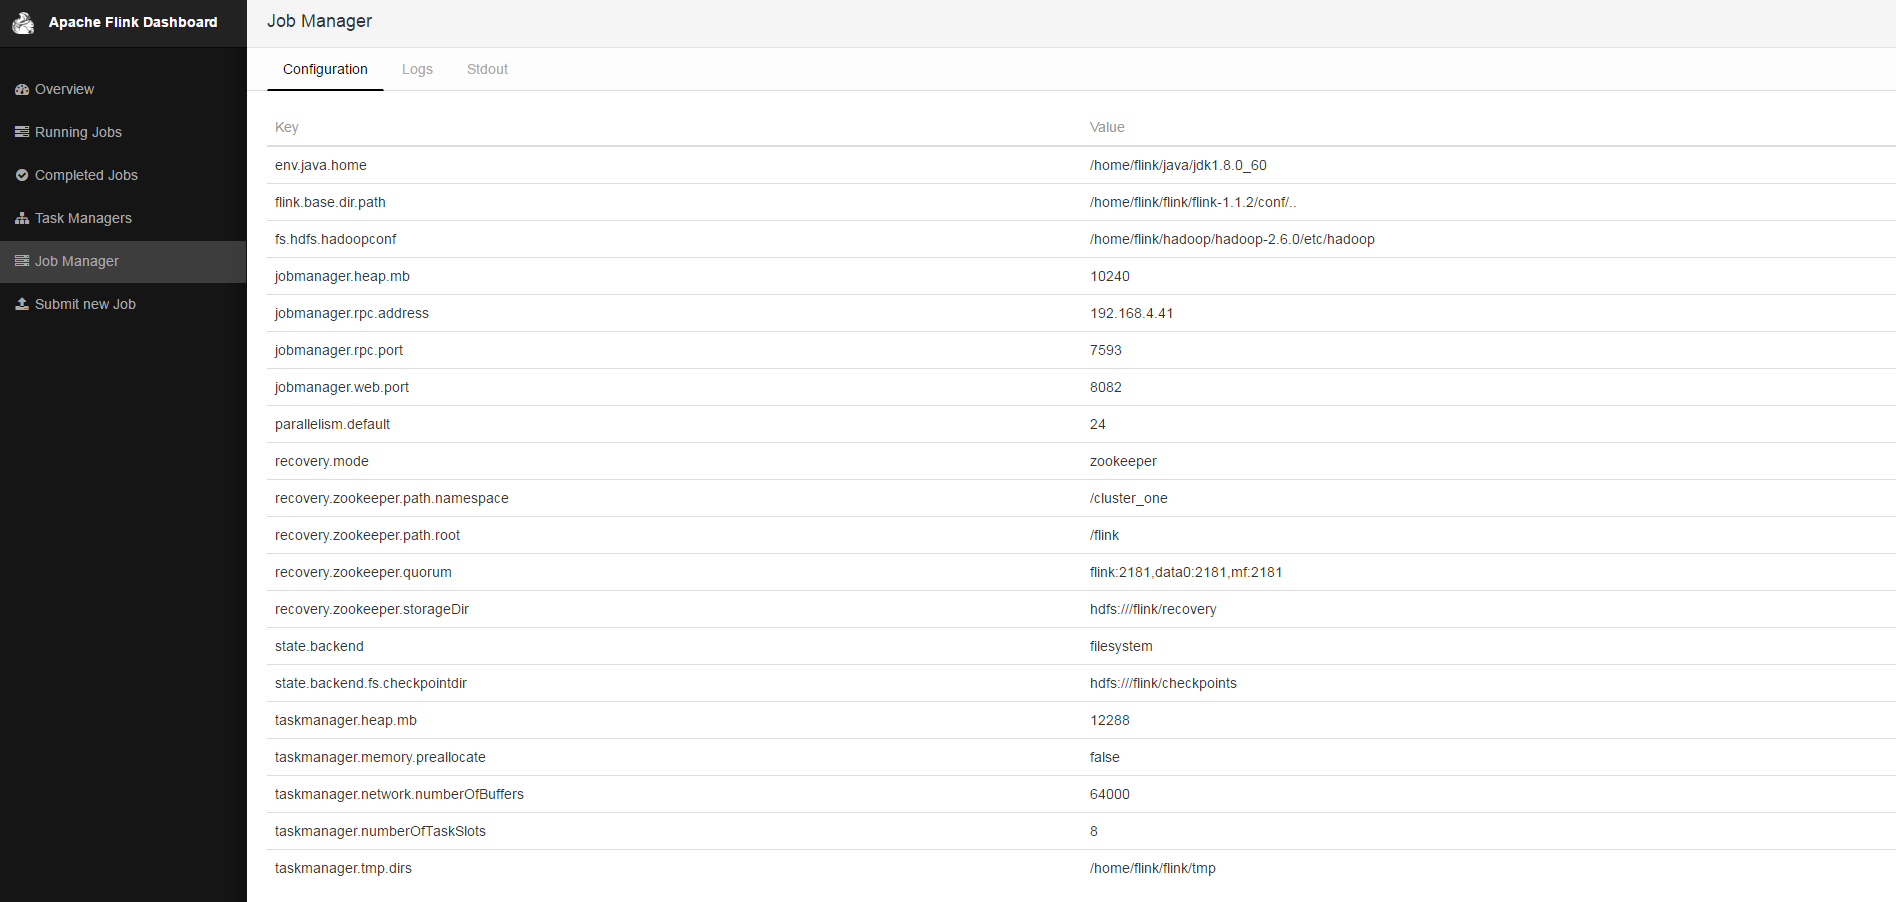Switch to the Logs tab
Screen dimensions: 1896x902
point(417,69)
